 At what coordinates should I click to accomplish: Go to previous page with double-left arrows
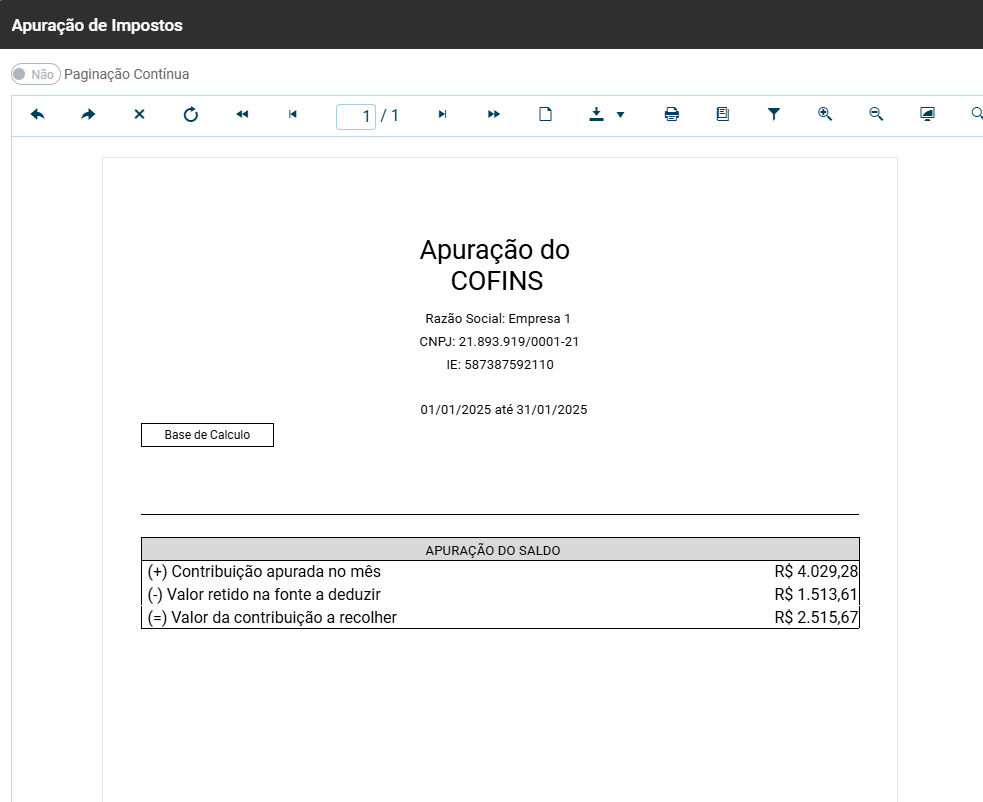coord(242,115)
